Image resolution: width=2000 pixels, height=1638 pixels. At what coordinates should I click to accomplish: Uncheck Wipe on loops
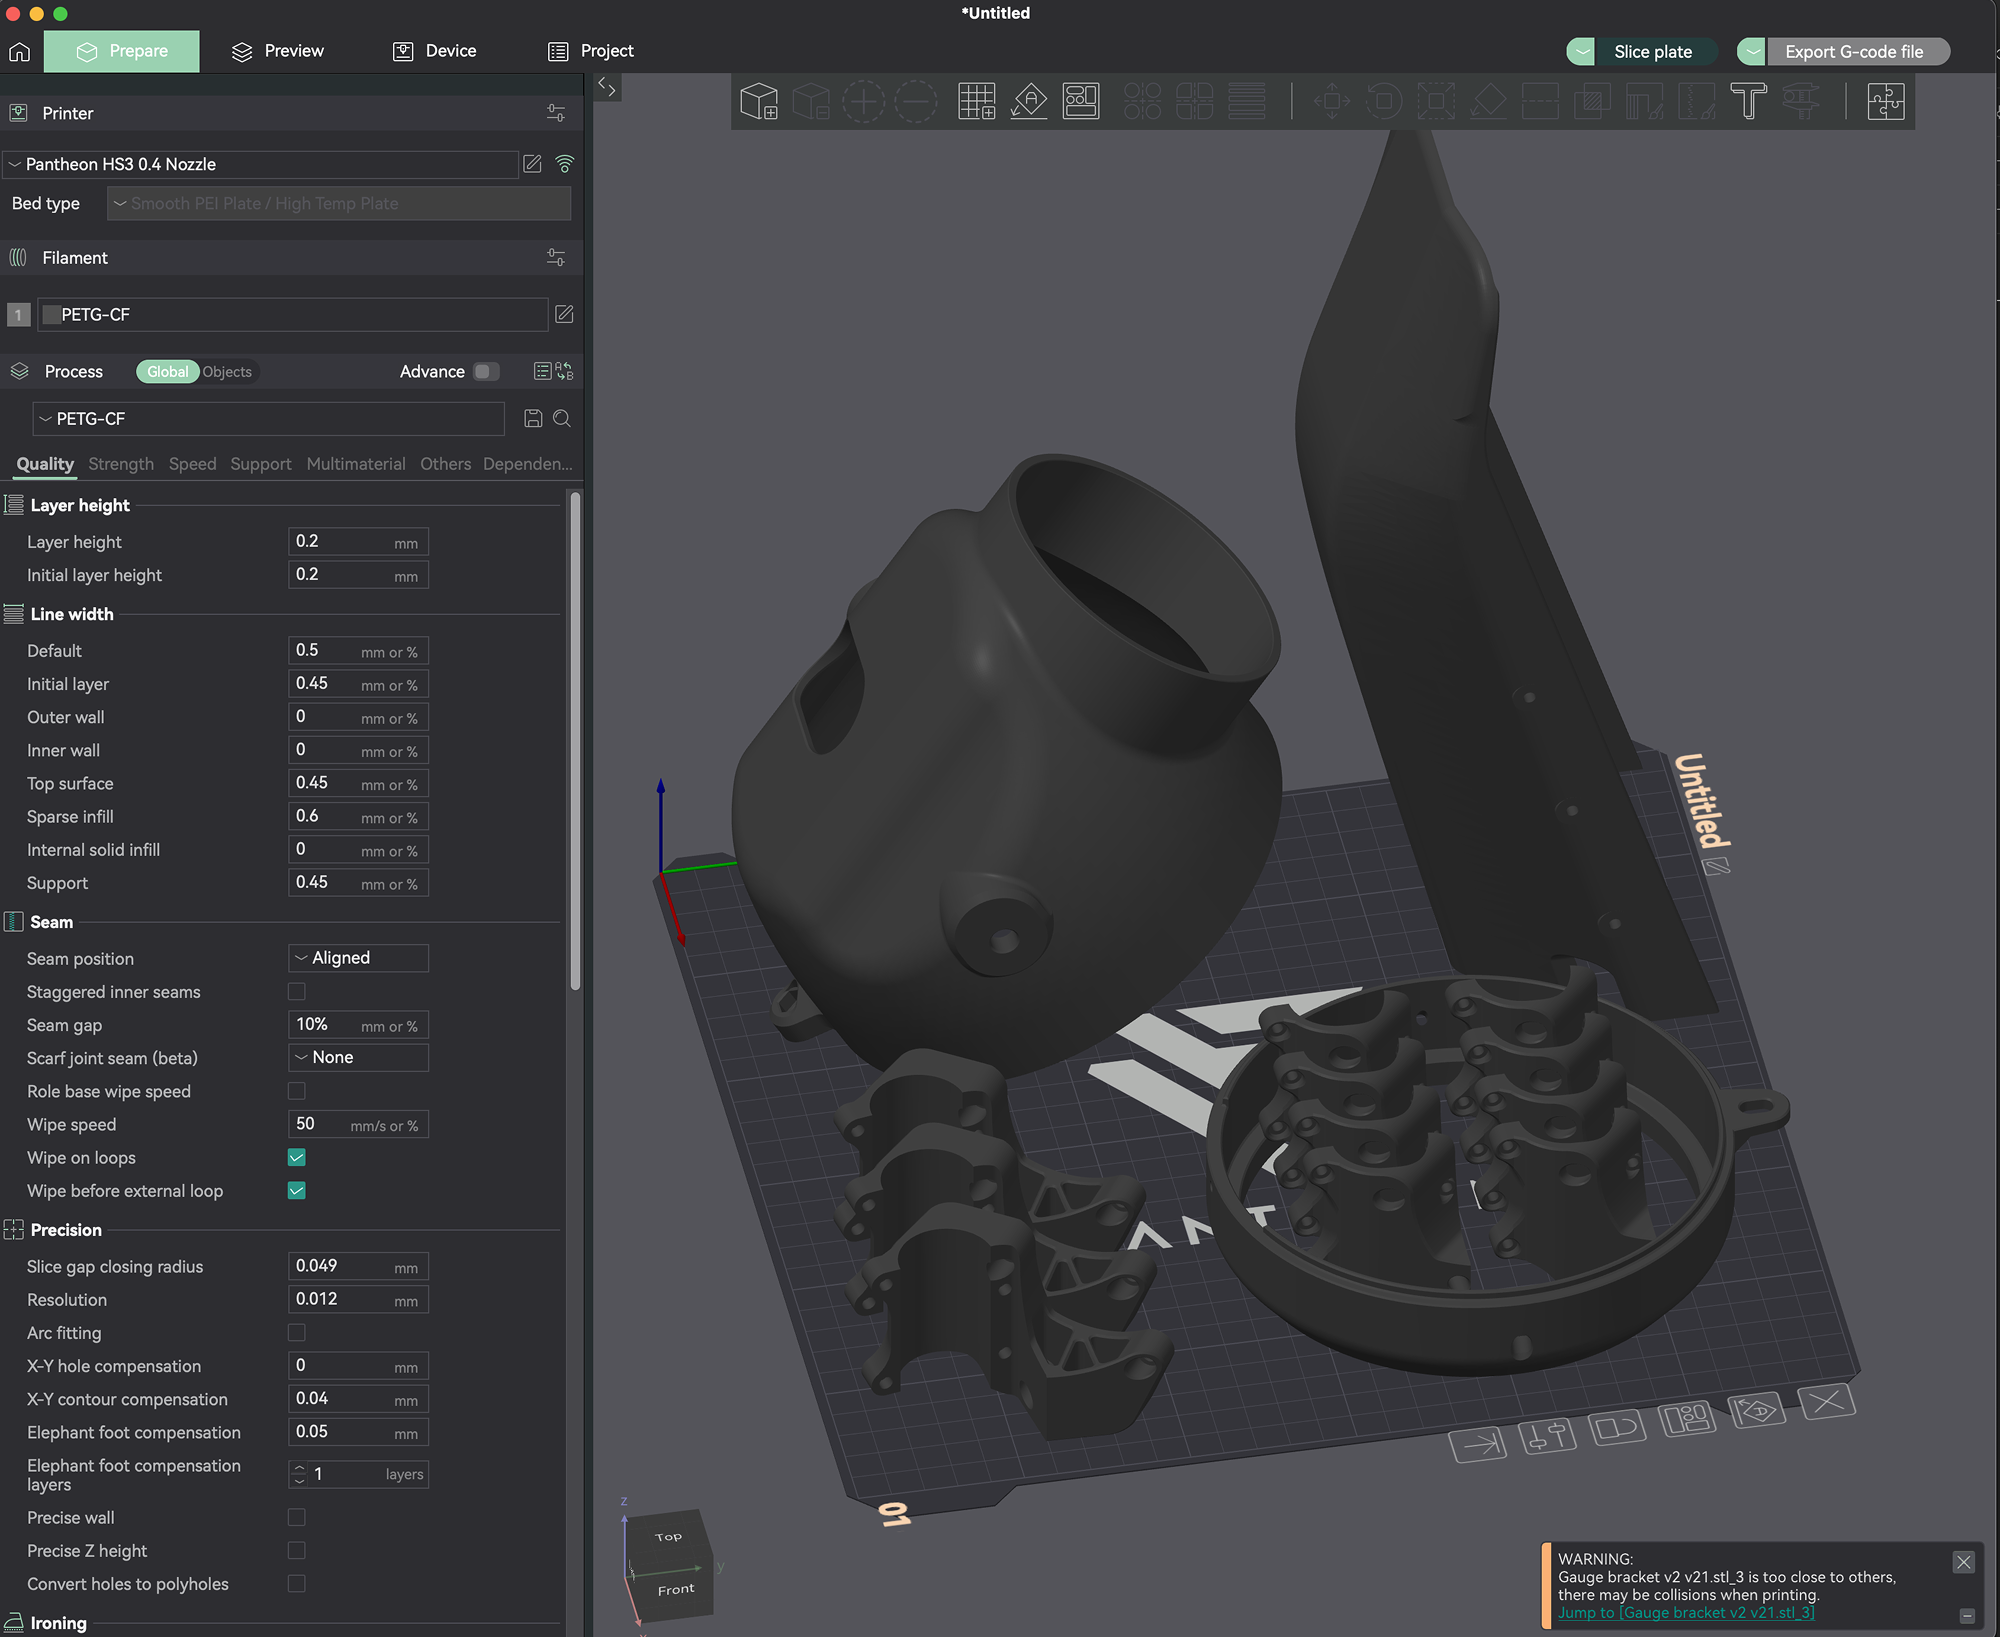(297, 1158)
